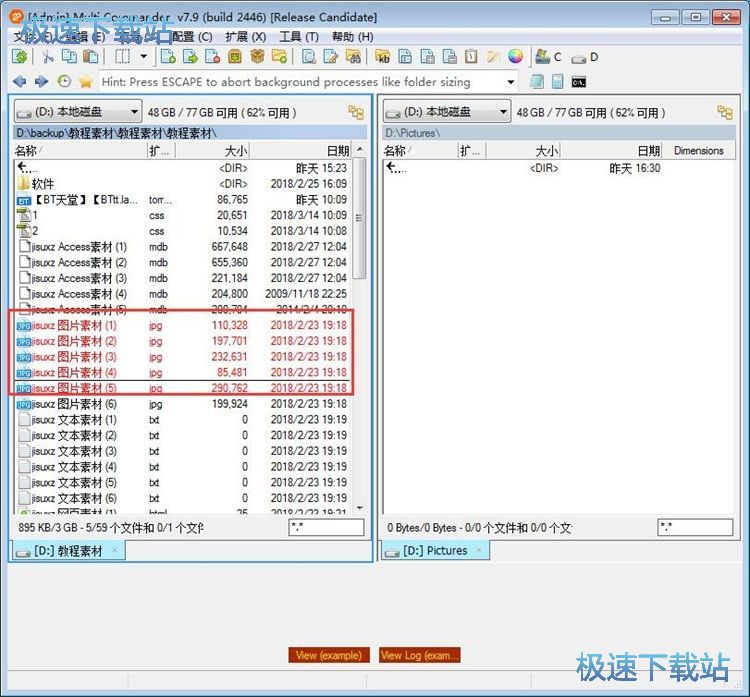
Task: Click the folder size 'kb' icon
Action: pos(383,57)
